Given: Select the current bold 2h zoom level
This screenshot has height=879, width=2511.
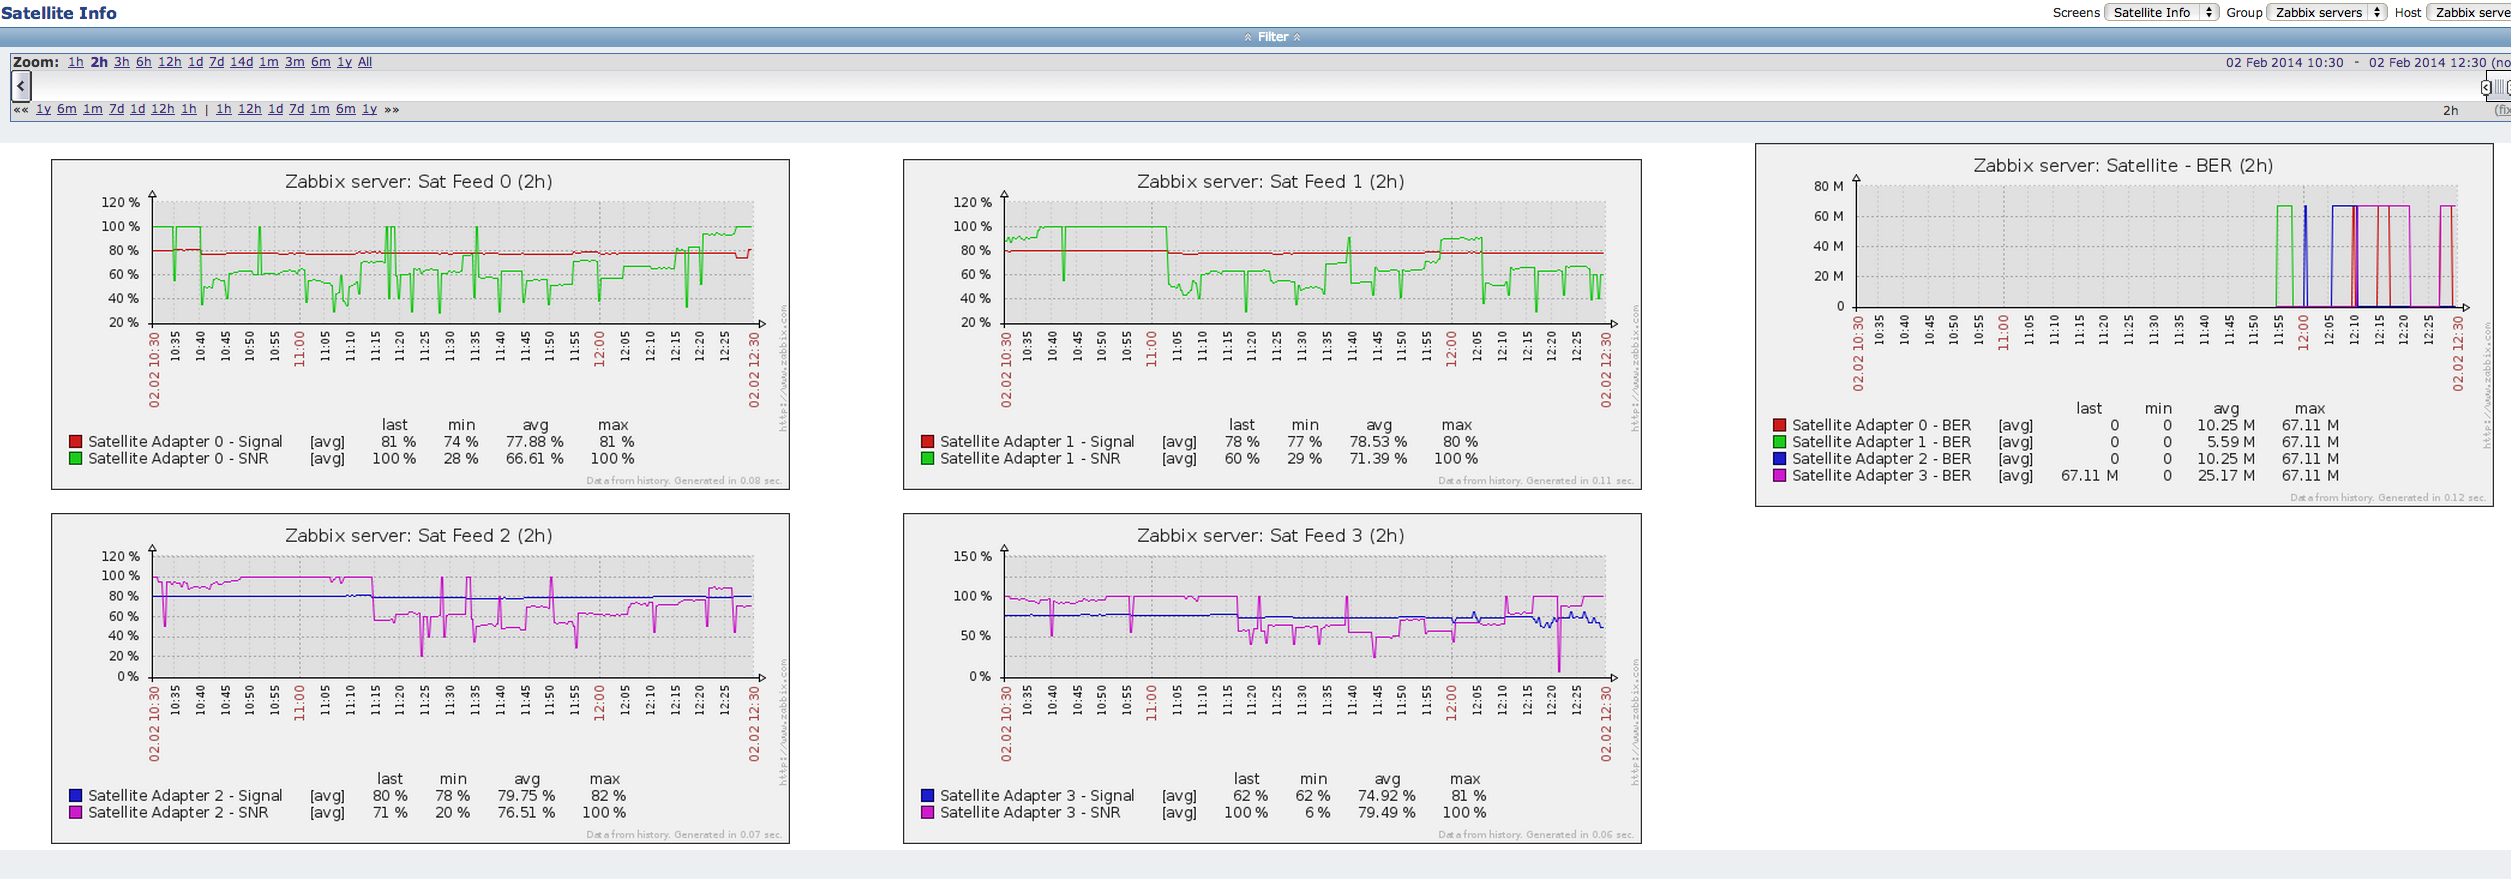Looking at the screenshot, I should tap(99, 62).
